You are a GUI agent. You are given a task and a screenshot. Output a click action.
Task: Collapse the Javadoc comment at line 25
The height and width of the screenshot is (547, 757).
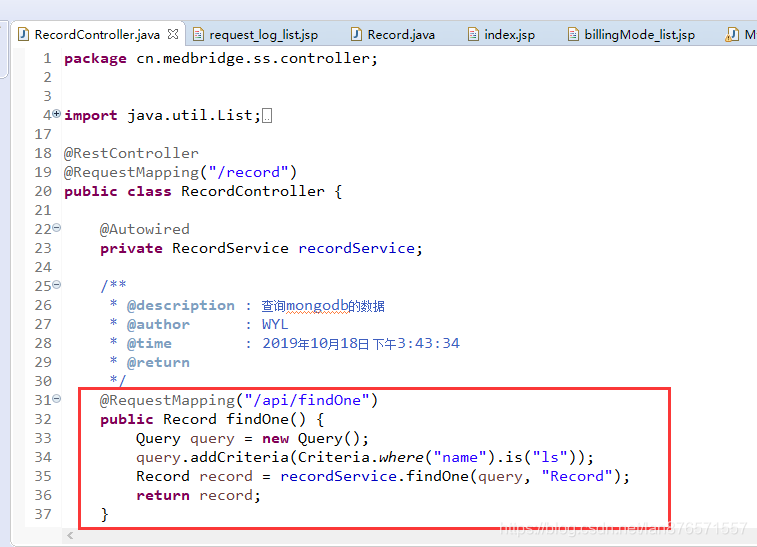56,285
